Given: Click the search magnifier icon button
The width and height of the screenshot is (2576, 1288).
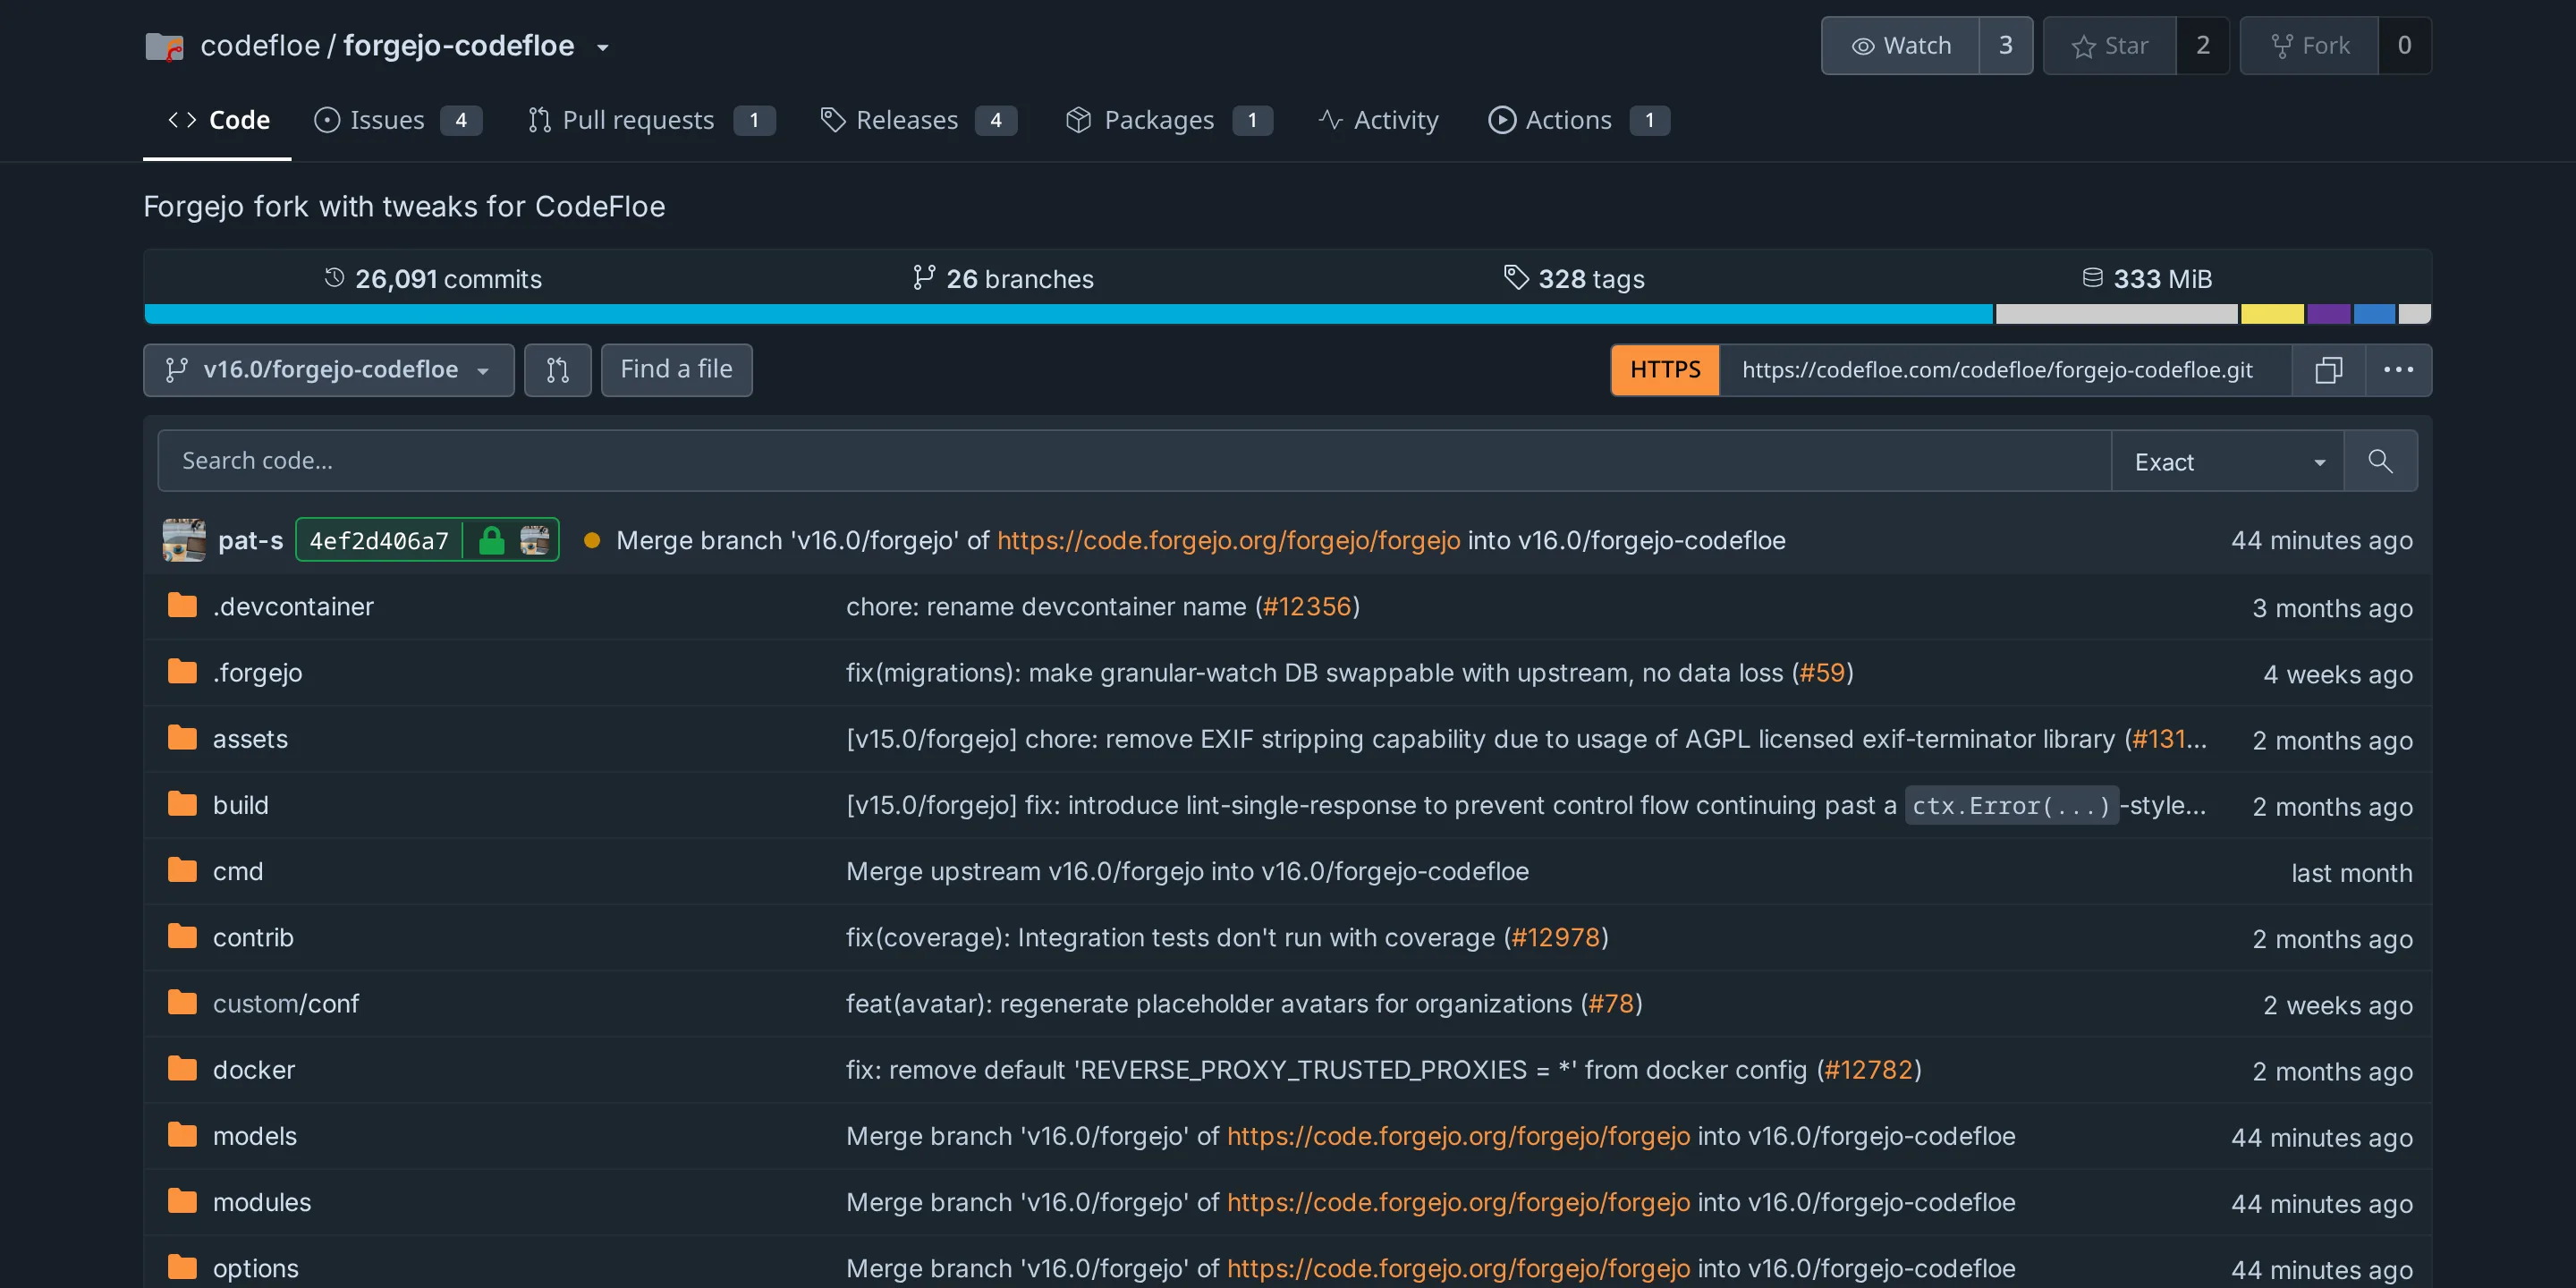Looking at the screenshot, I should [x=2380, y=461].
